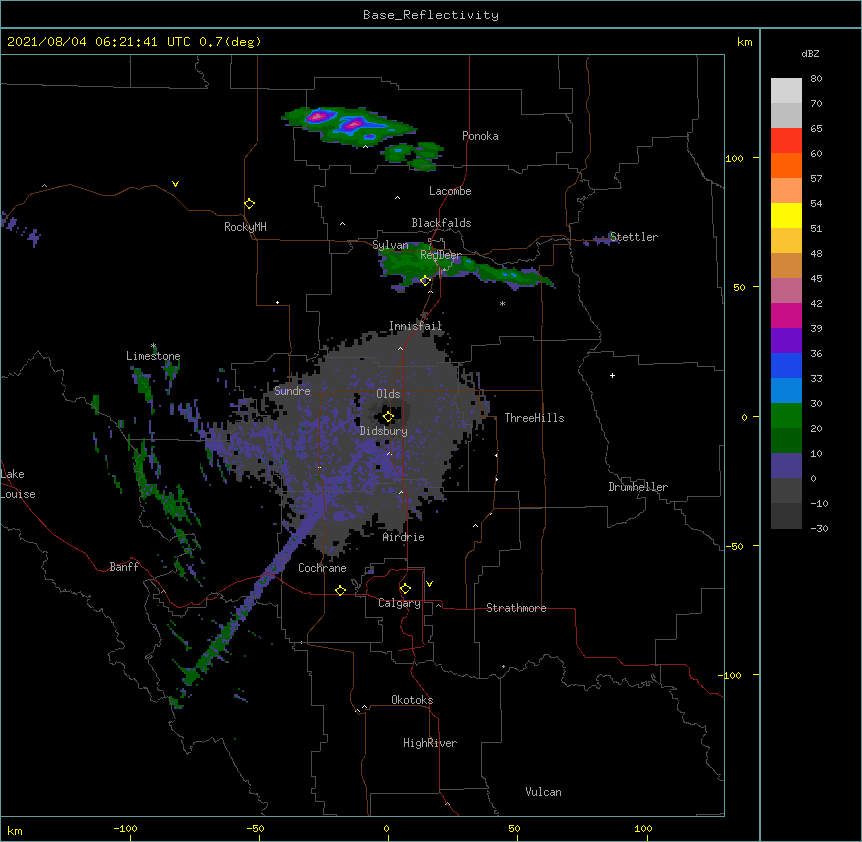Click the Banff label
The image size is (862, 842).
(x=124, y=567)
